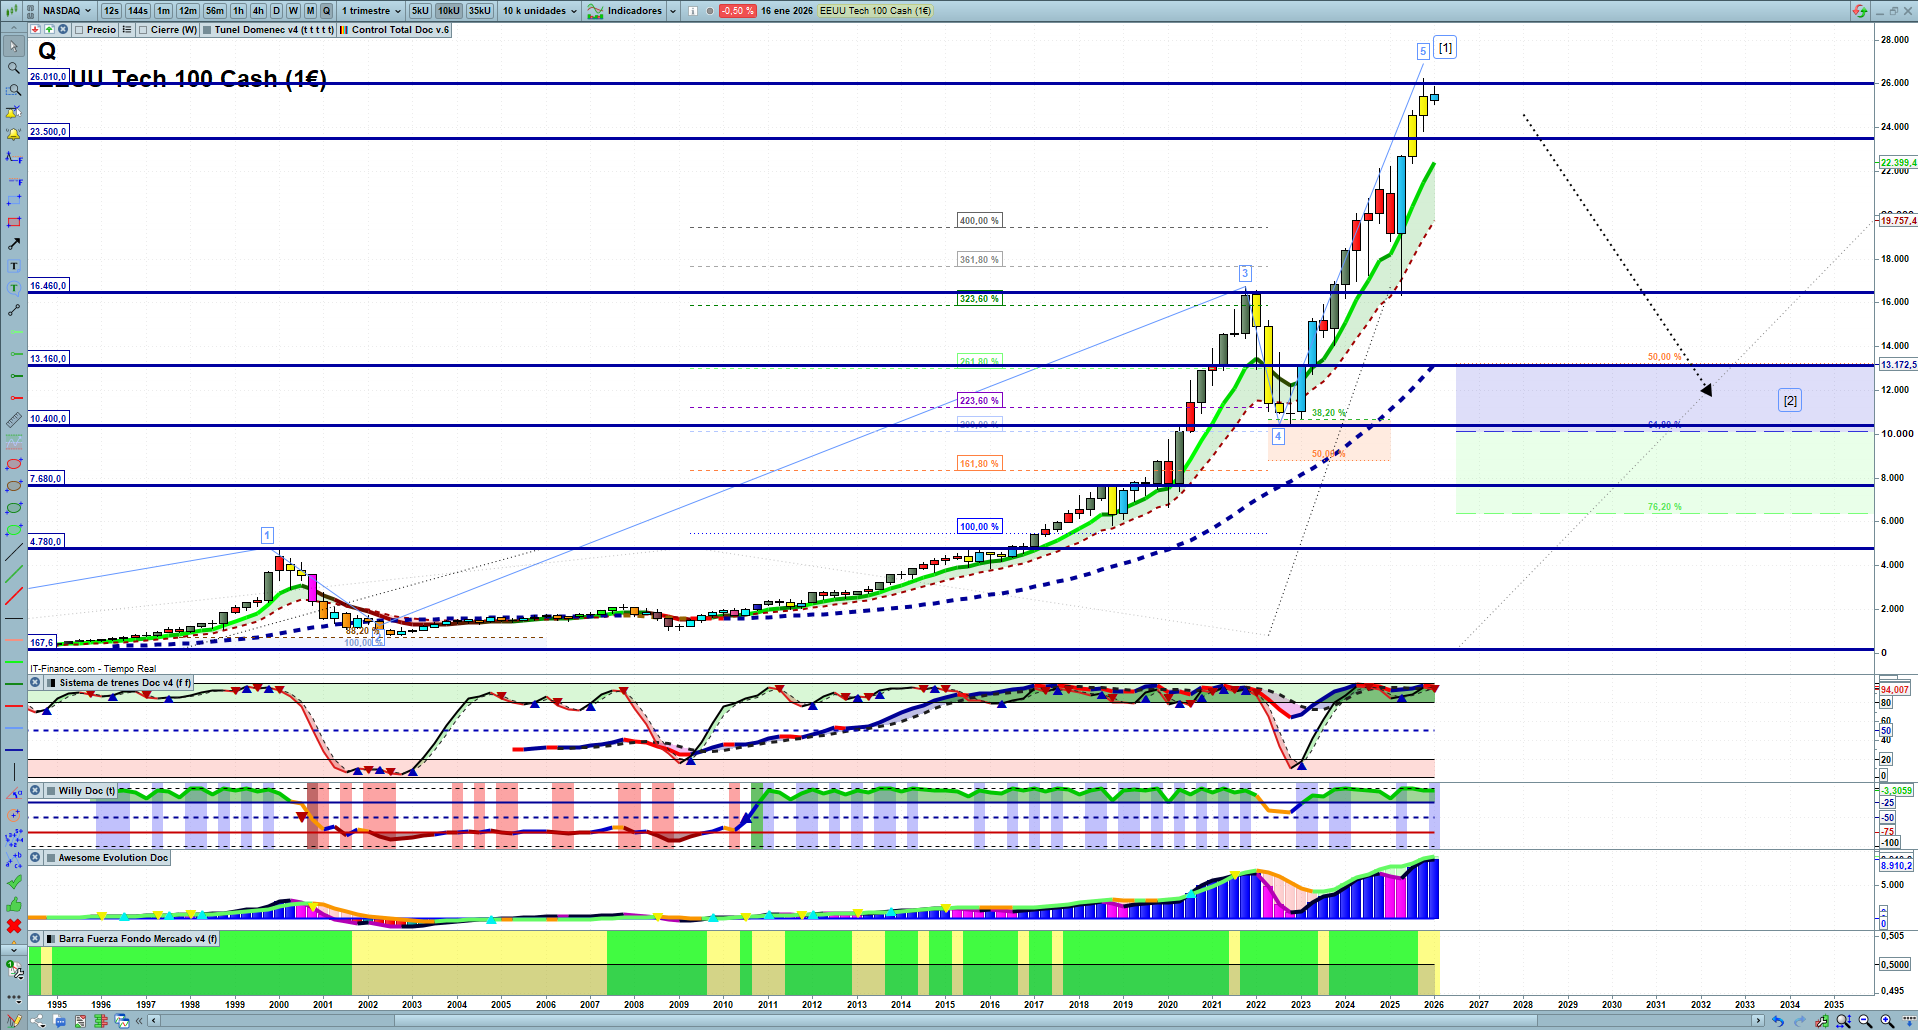This screenshot has width=1918, height=1030.
Task: Expand the arrow next to Indicadores
Action: [673, 11]
